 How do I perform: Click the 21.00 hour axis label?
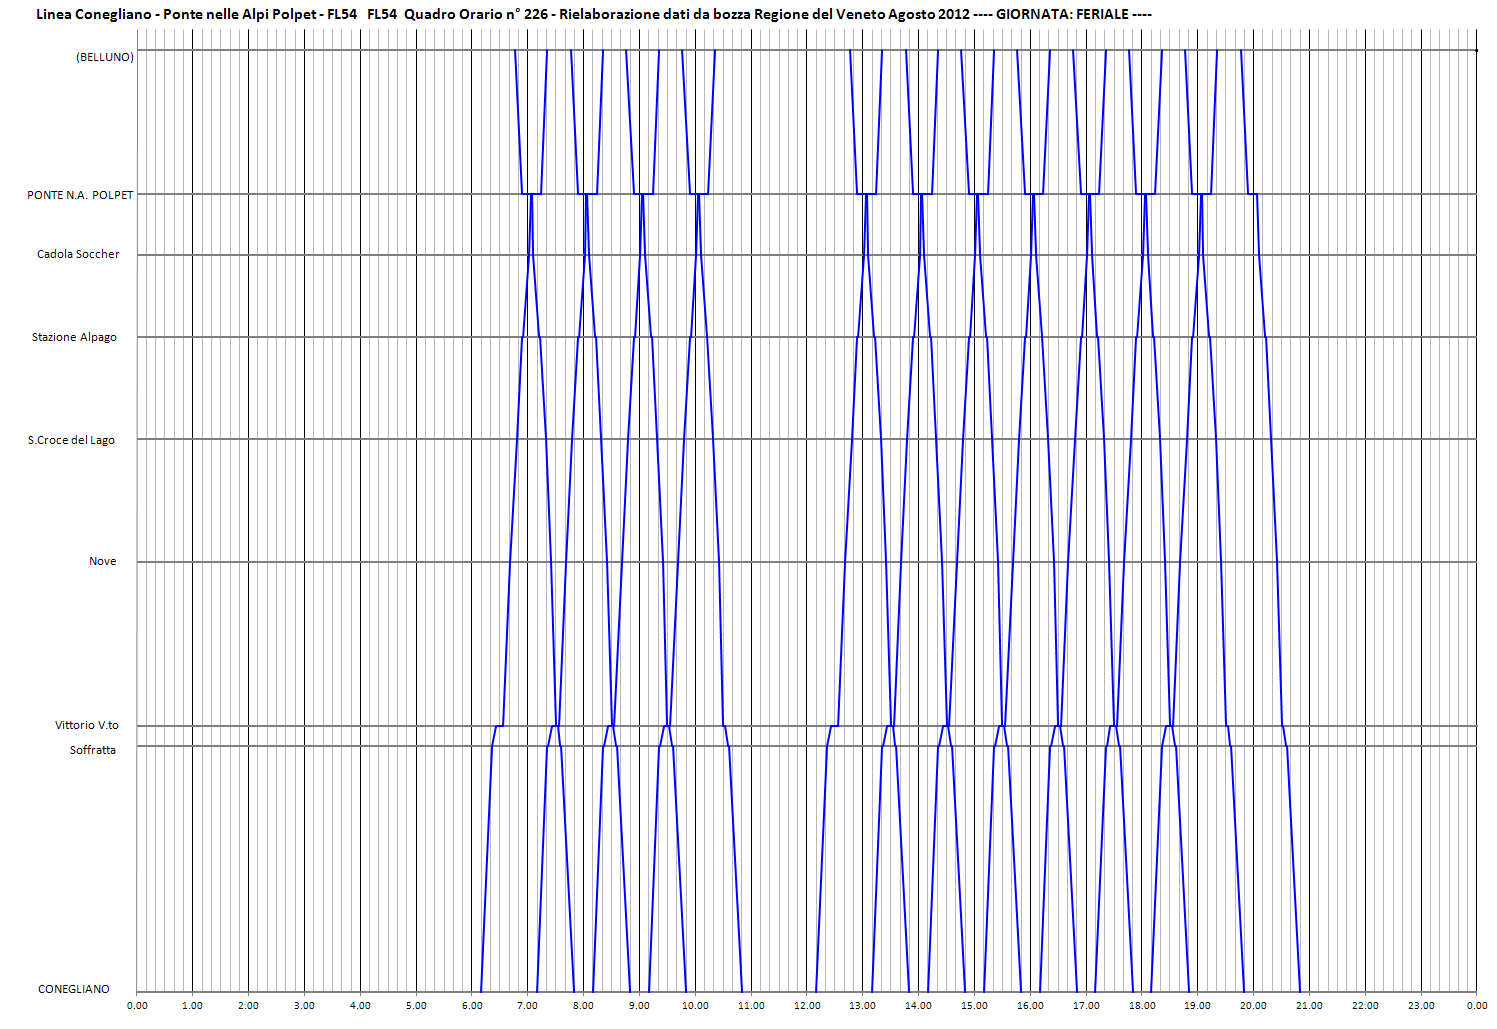tap(1310, 1006)
